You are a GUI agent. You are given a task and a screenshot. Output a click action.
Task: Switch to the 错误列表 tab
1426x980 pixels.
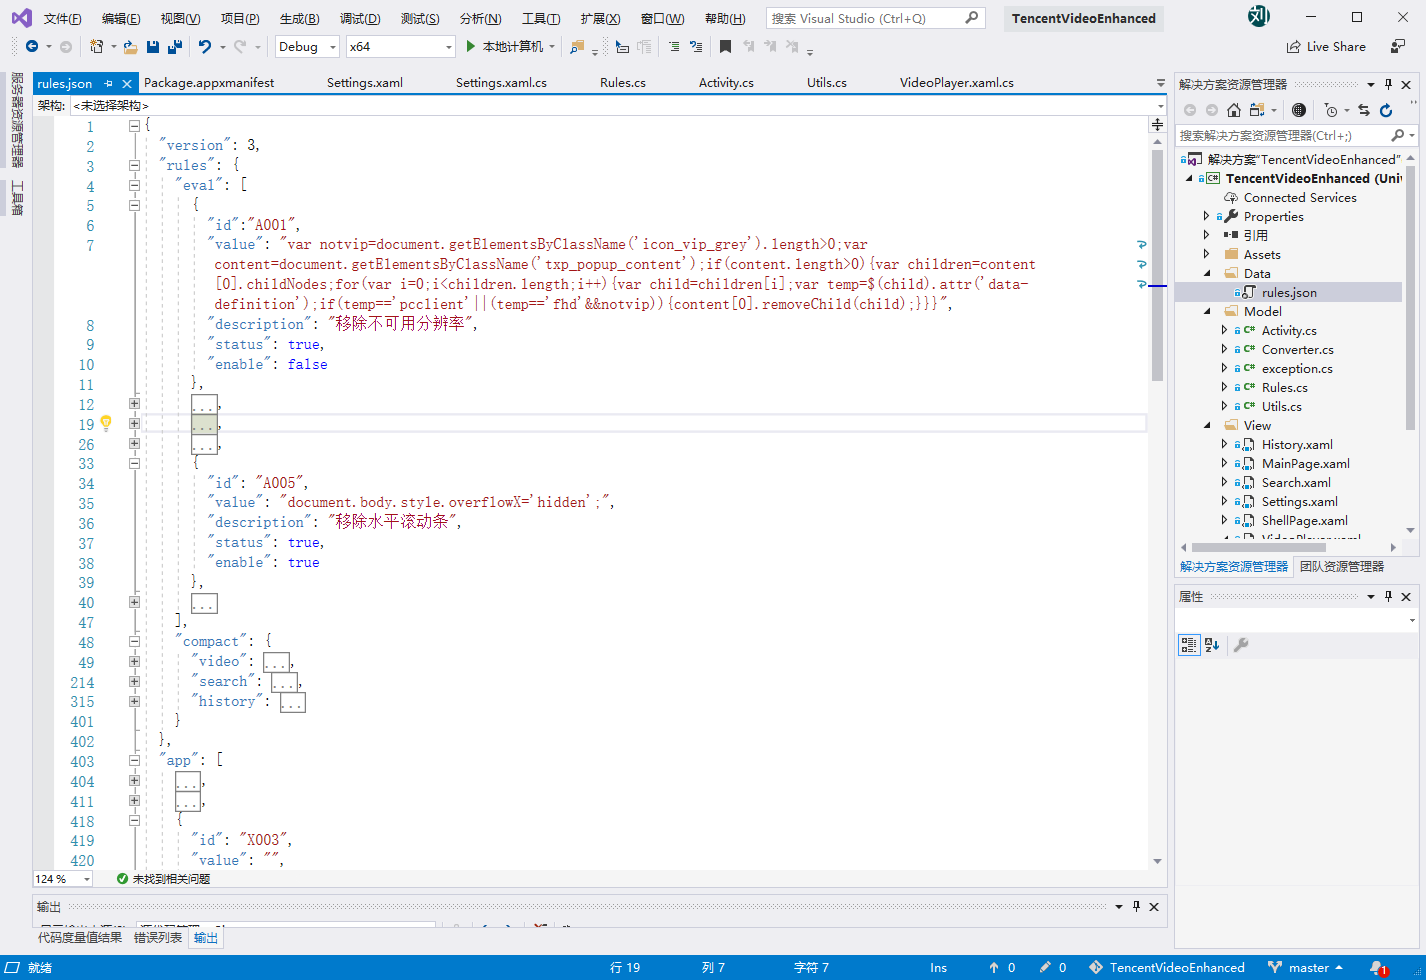pyautogui.click(x=158, y=937)
